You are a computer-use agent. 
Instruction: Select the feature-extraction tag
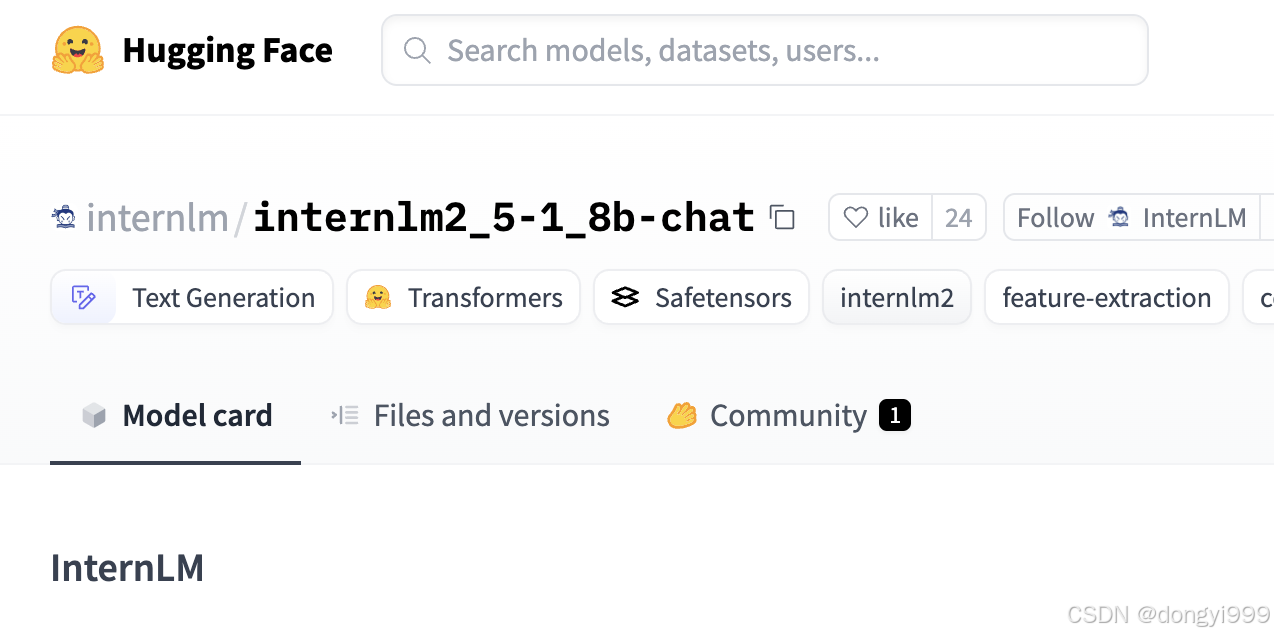tap(1106, 297)
